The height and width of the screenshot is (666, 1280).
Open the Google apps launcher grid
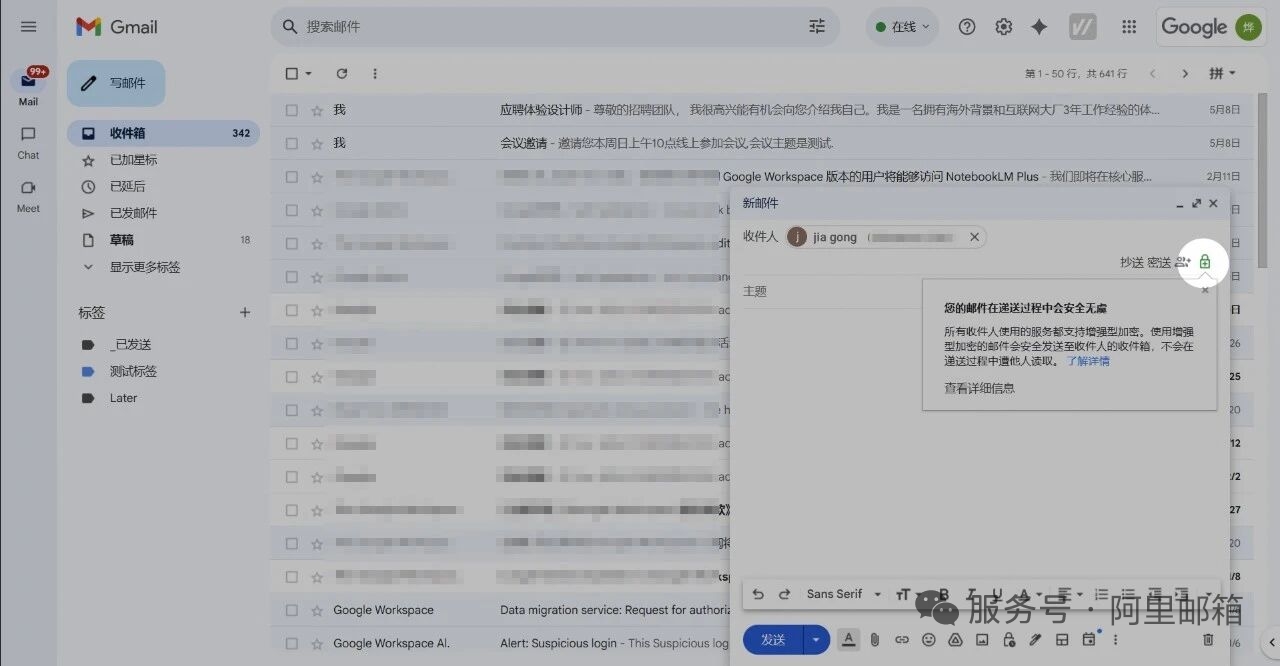click(x=1129, y=26)
